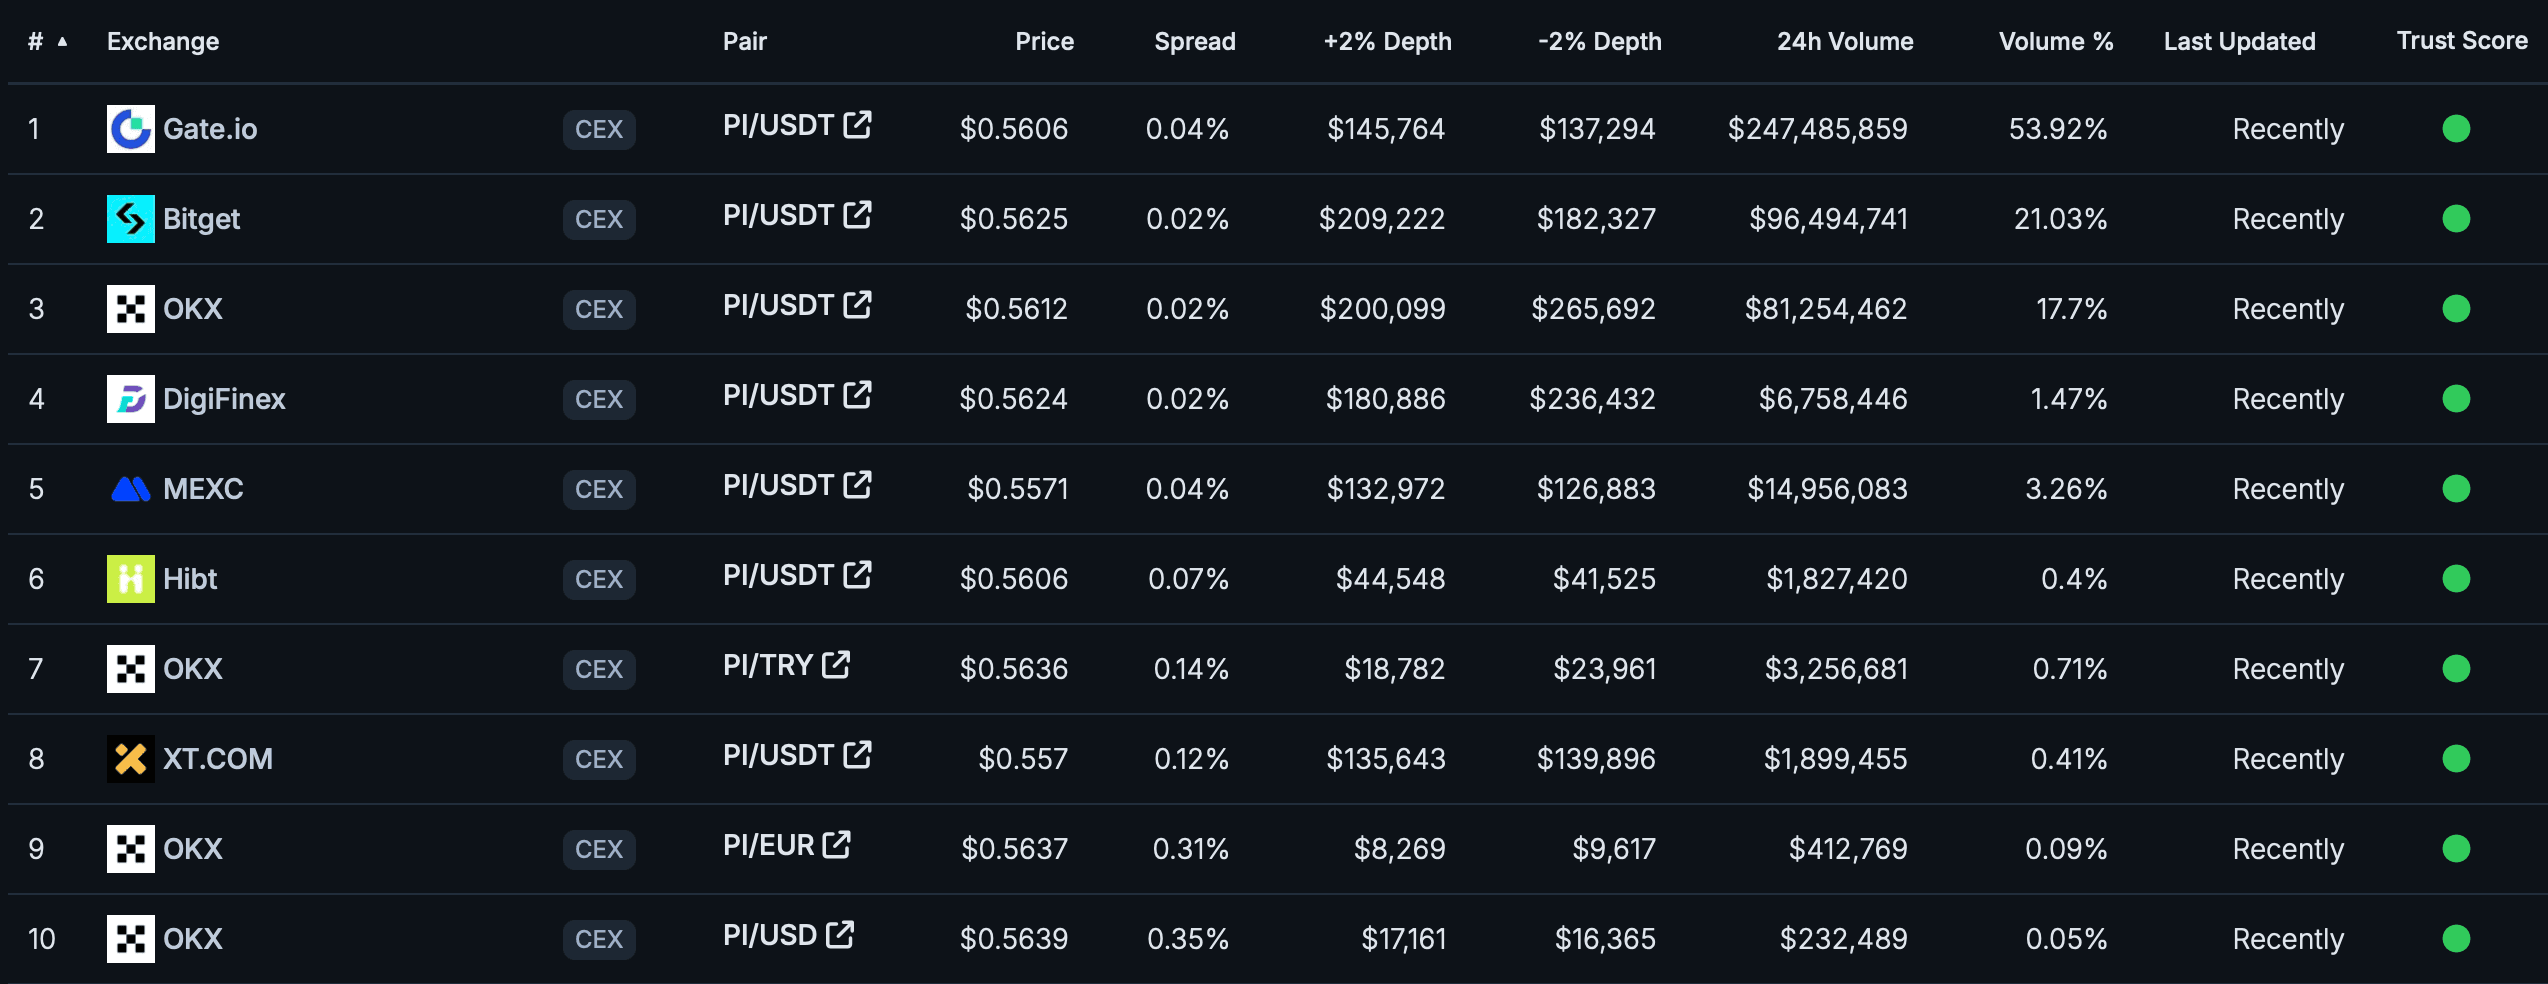Click the MEXC exchange logo
2548x984 pixels.
tap(129, 489)
